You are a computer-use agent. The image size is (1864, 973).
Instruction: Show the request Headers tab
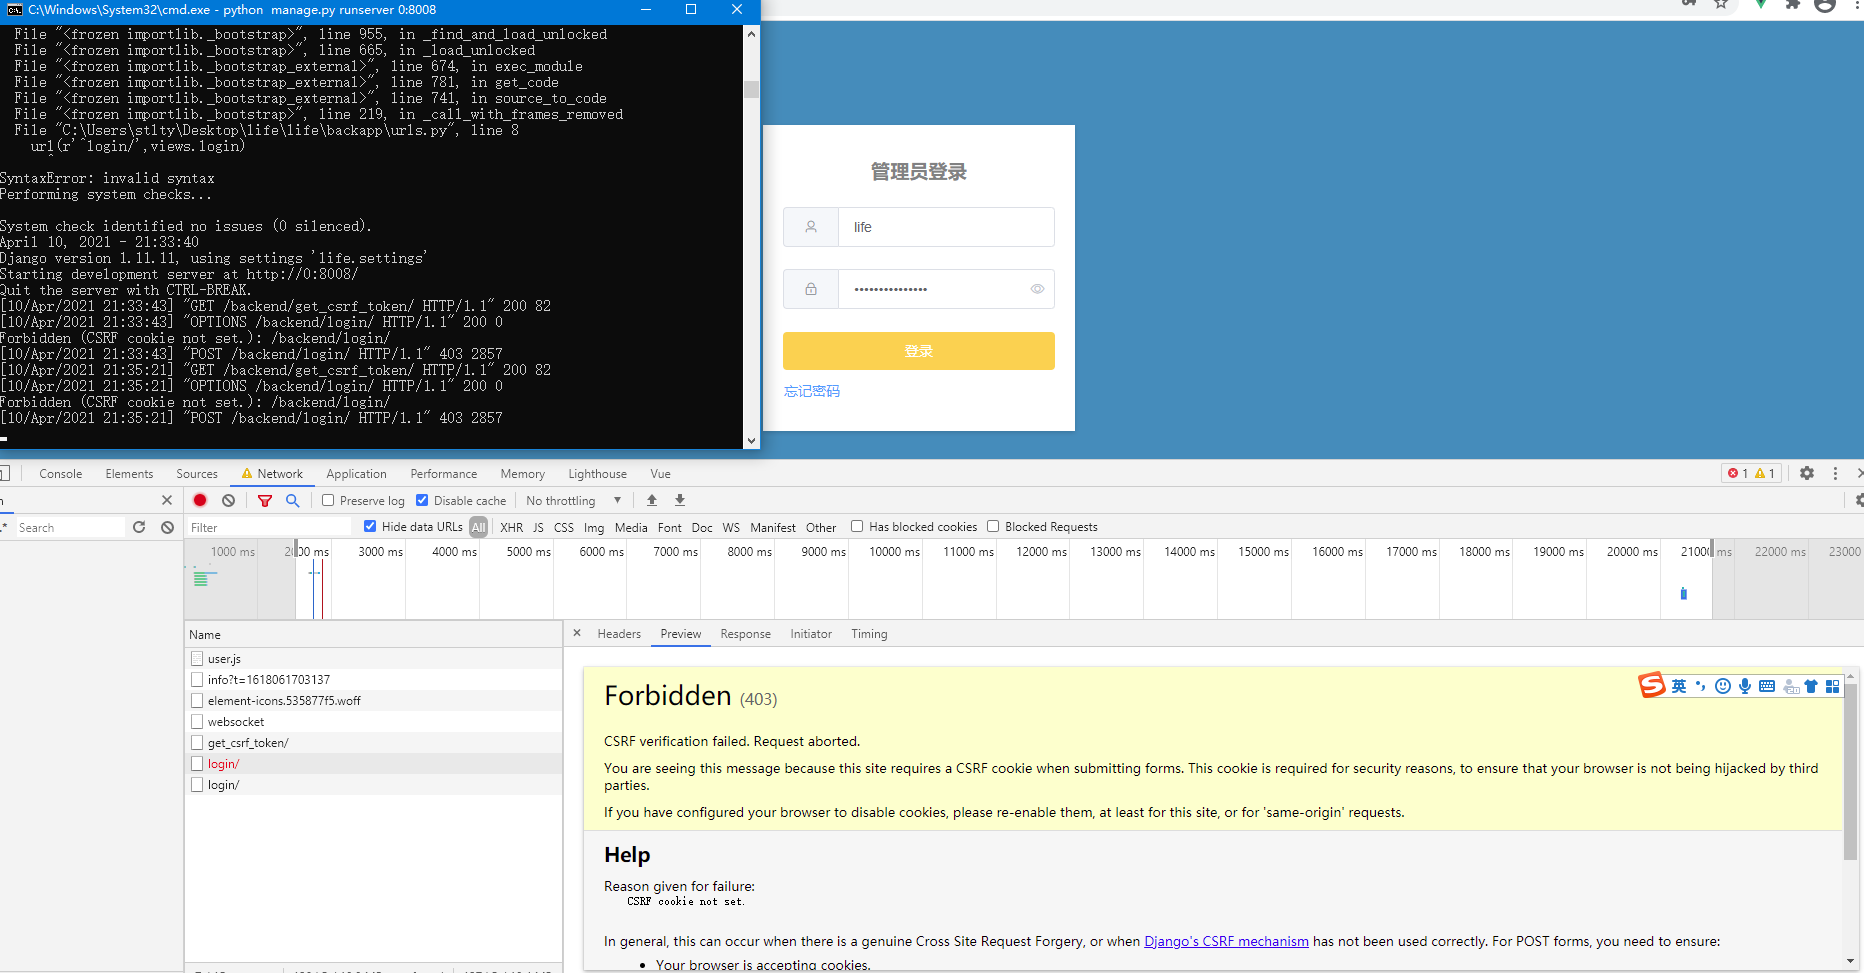(x=619, y=634)
